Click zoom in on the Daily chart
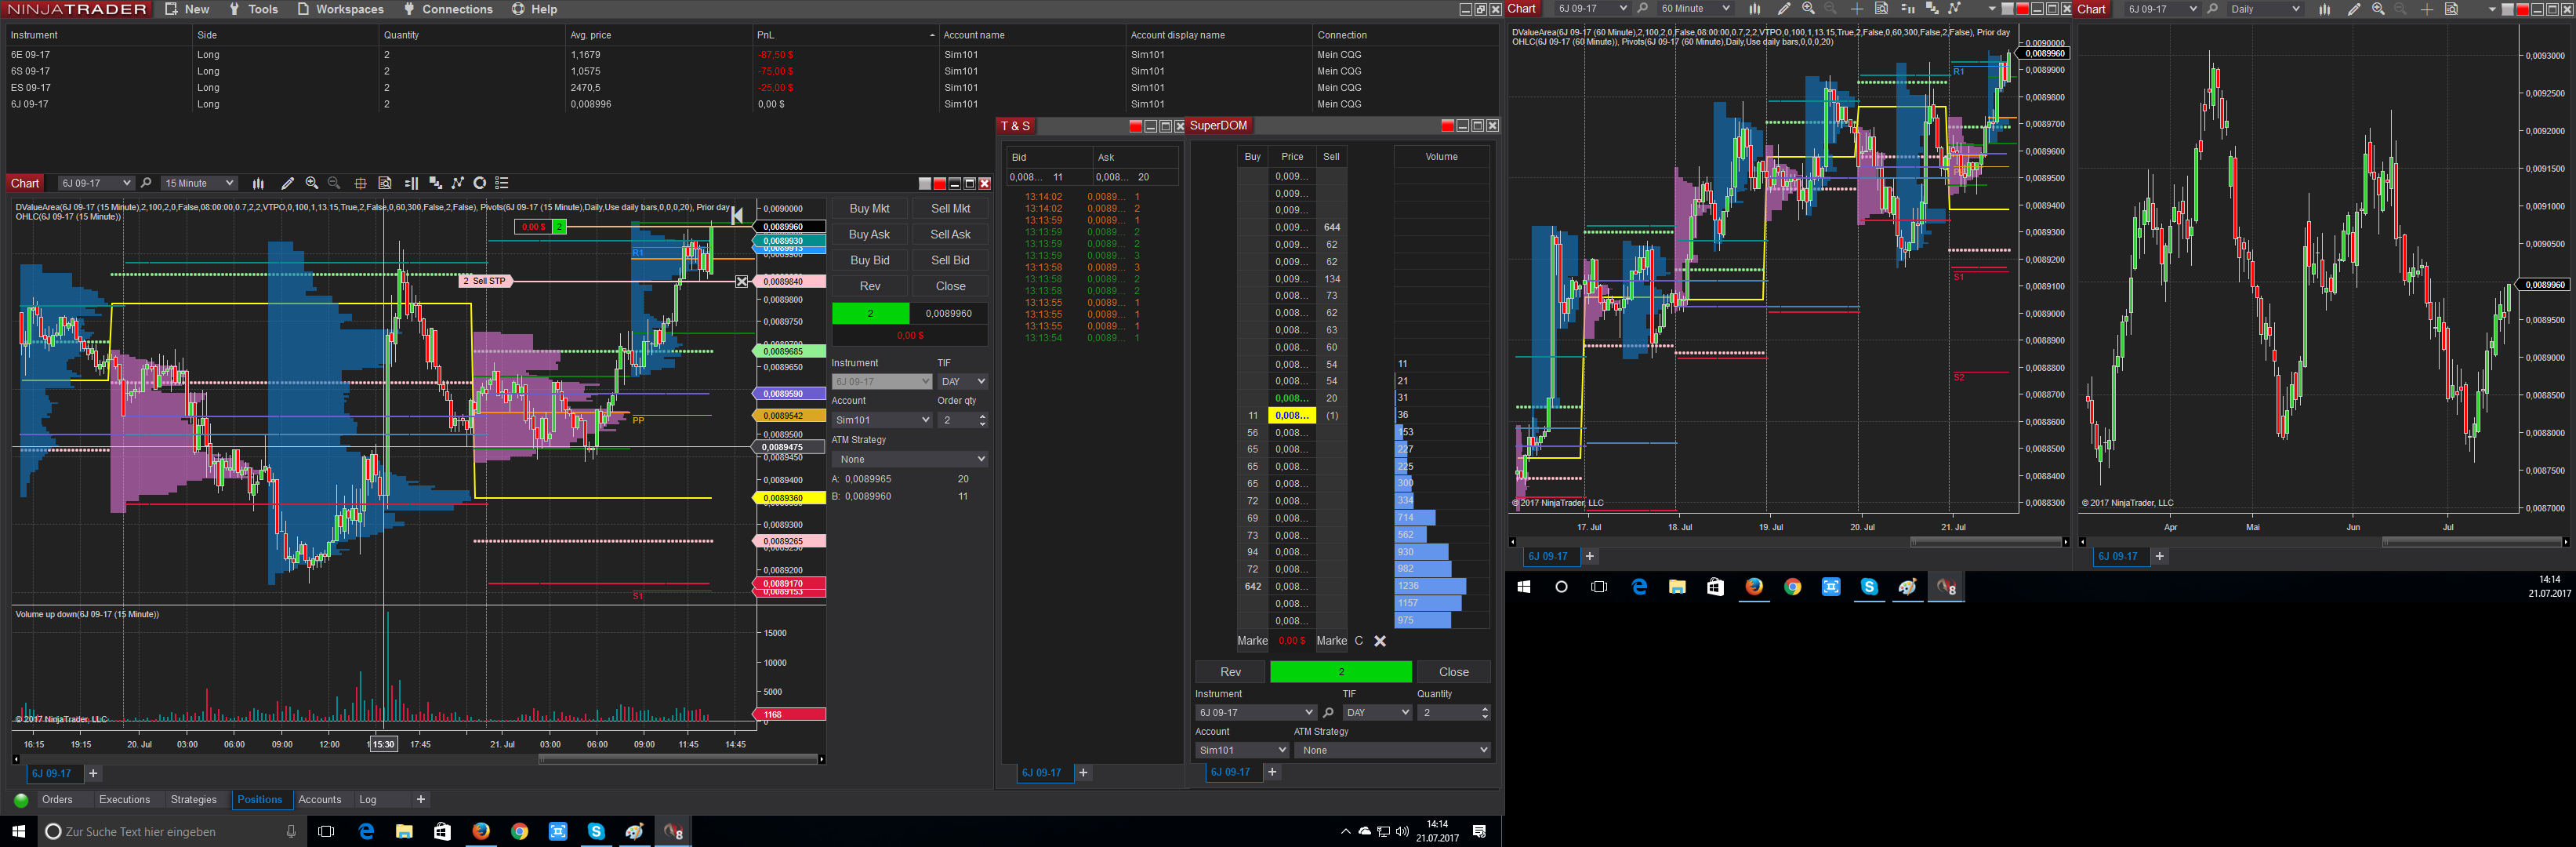The height and width of the screenshot is (847, 2576). tap(2378, 9)
